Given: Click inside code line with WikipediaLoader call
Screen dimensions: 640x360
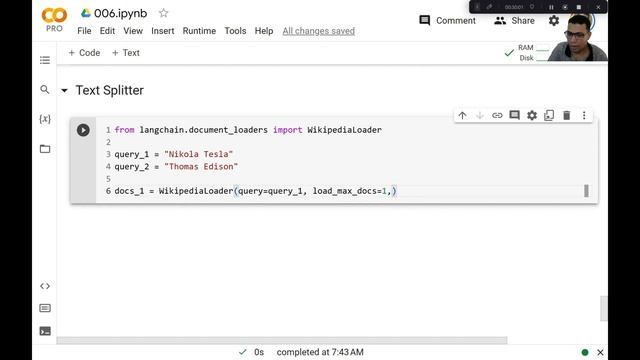Looking at the screenshot, I should [256, 191].
